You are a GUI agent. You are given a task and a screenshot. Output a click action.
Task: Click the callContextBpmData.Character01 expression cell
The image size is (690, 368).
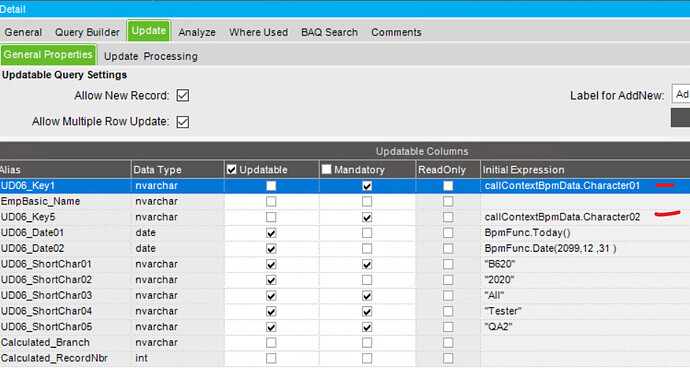click(x=585, y=186)
